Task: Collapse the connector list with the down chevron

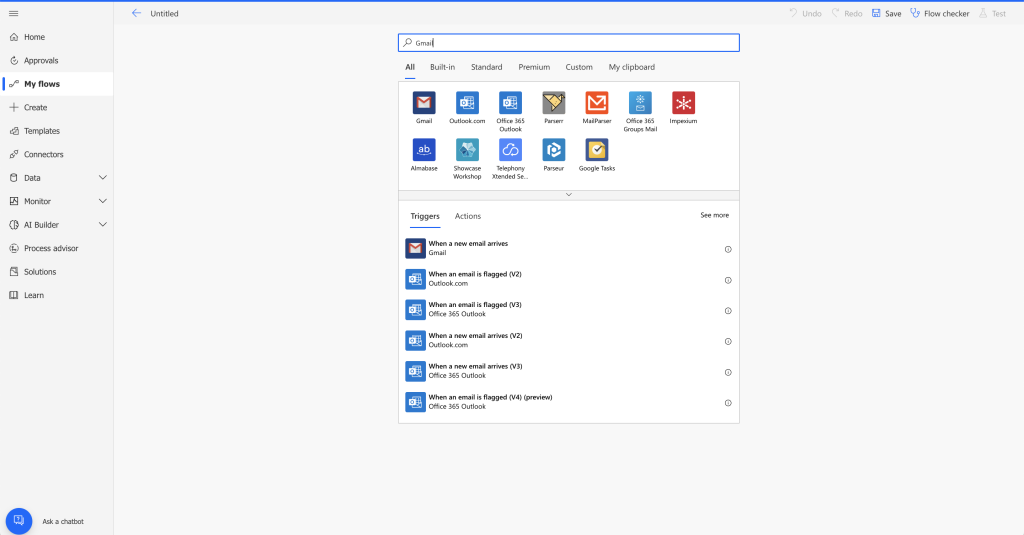Action: point(569,195)
